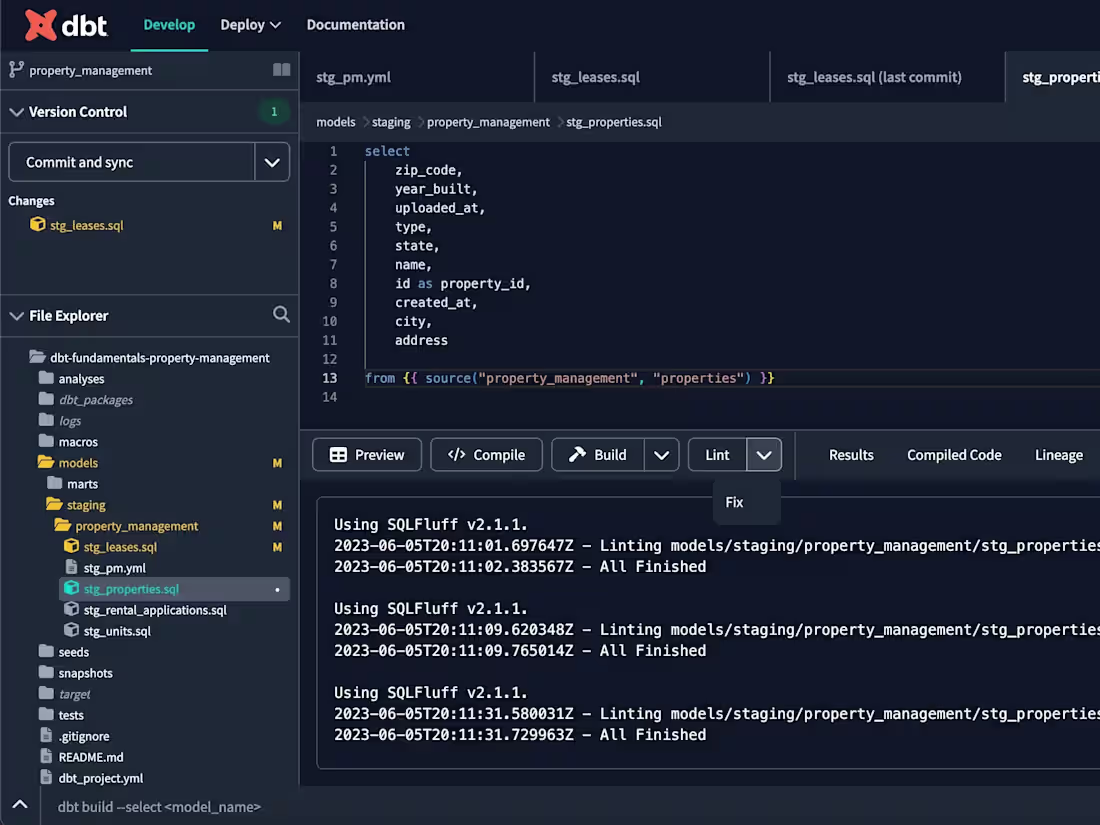Click the Changes count badge in Version Control
This screenshot has height=825, width=1100.
[274, 111]
